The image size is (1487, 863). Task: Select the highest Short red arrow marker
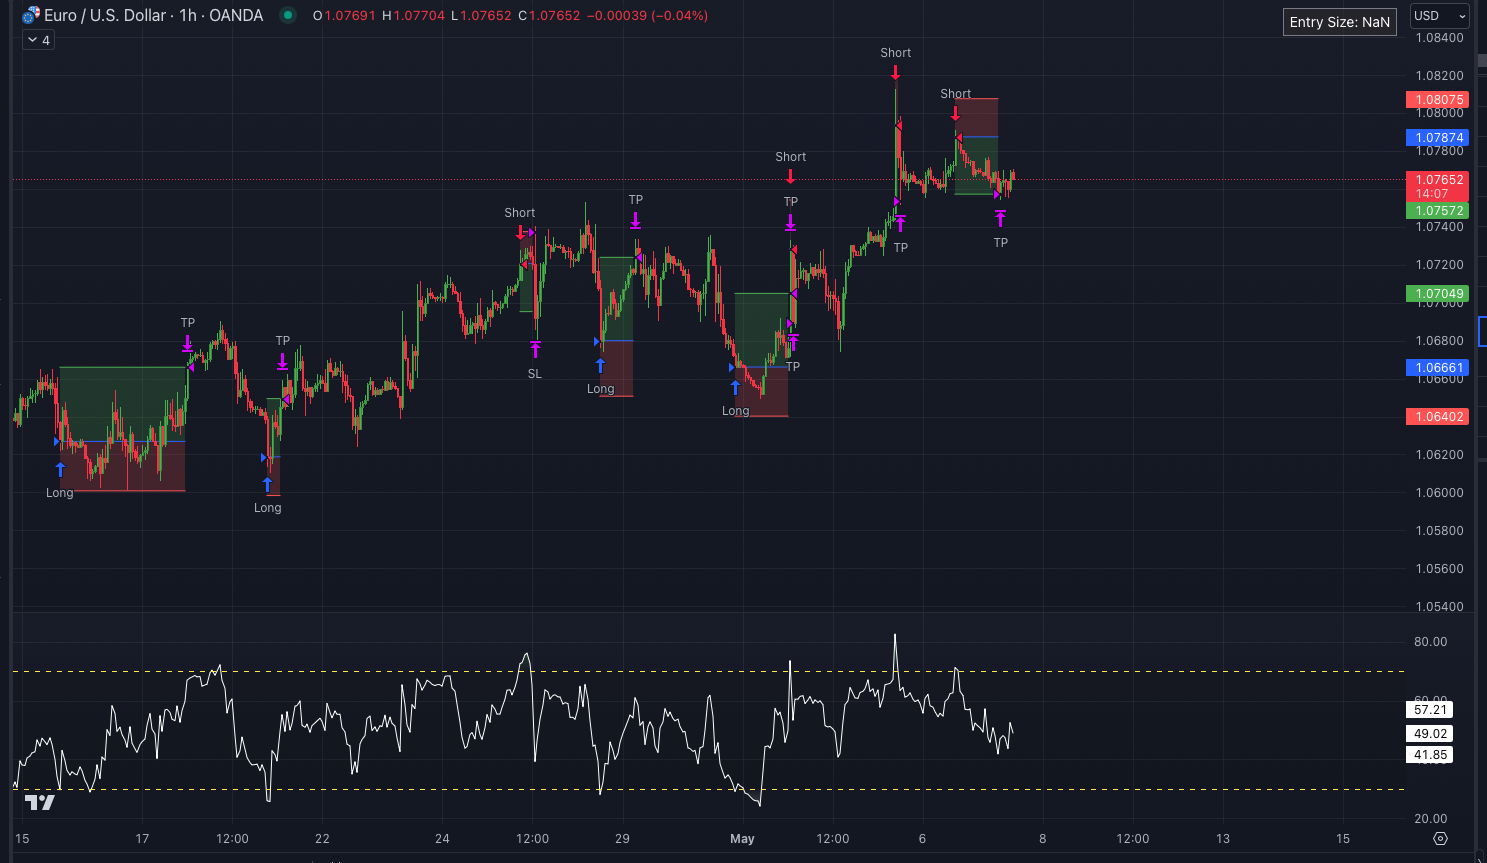[x=895, y=72]
